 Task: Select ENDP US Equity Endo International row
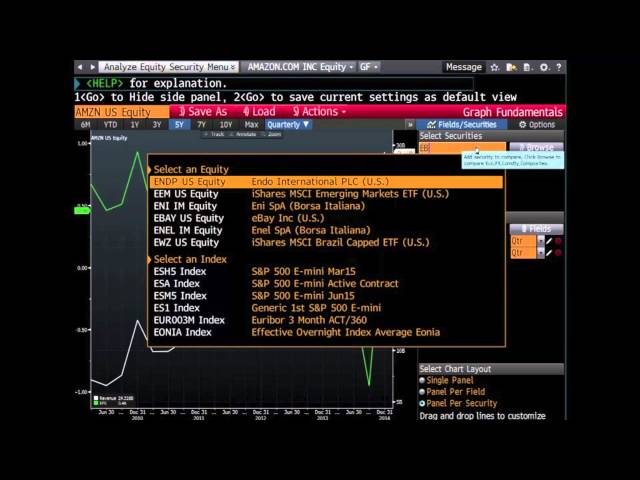coord(326,182)
